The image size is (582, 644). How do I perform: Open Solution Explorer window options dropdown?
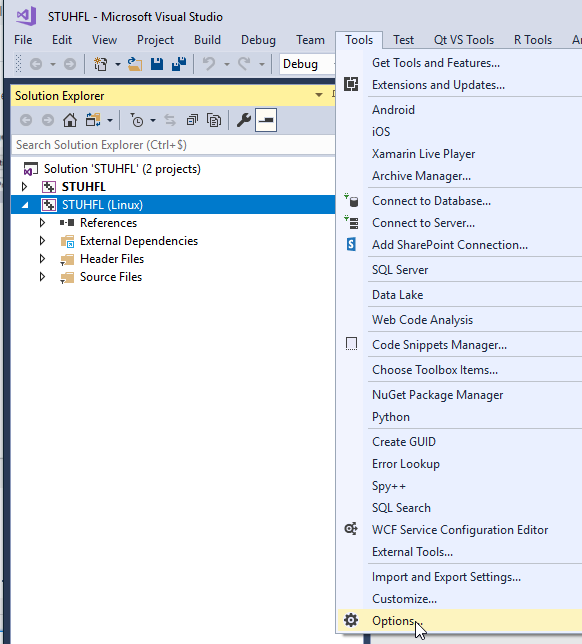coord(319,95)
